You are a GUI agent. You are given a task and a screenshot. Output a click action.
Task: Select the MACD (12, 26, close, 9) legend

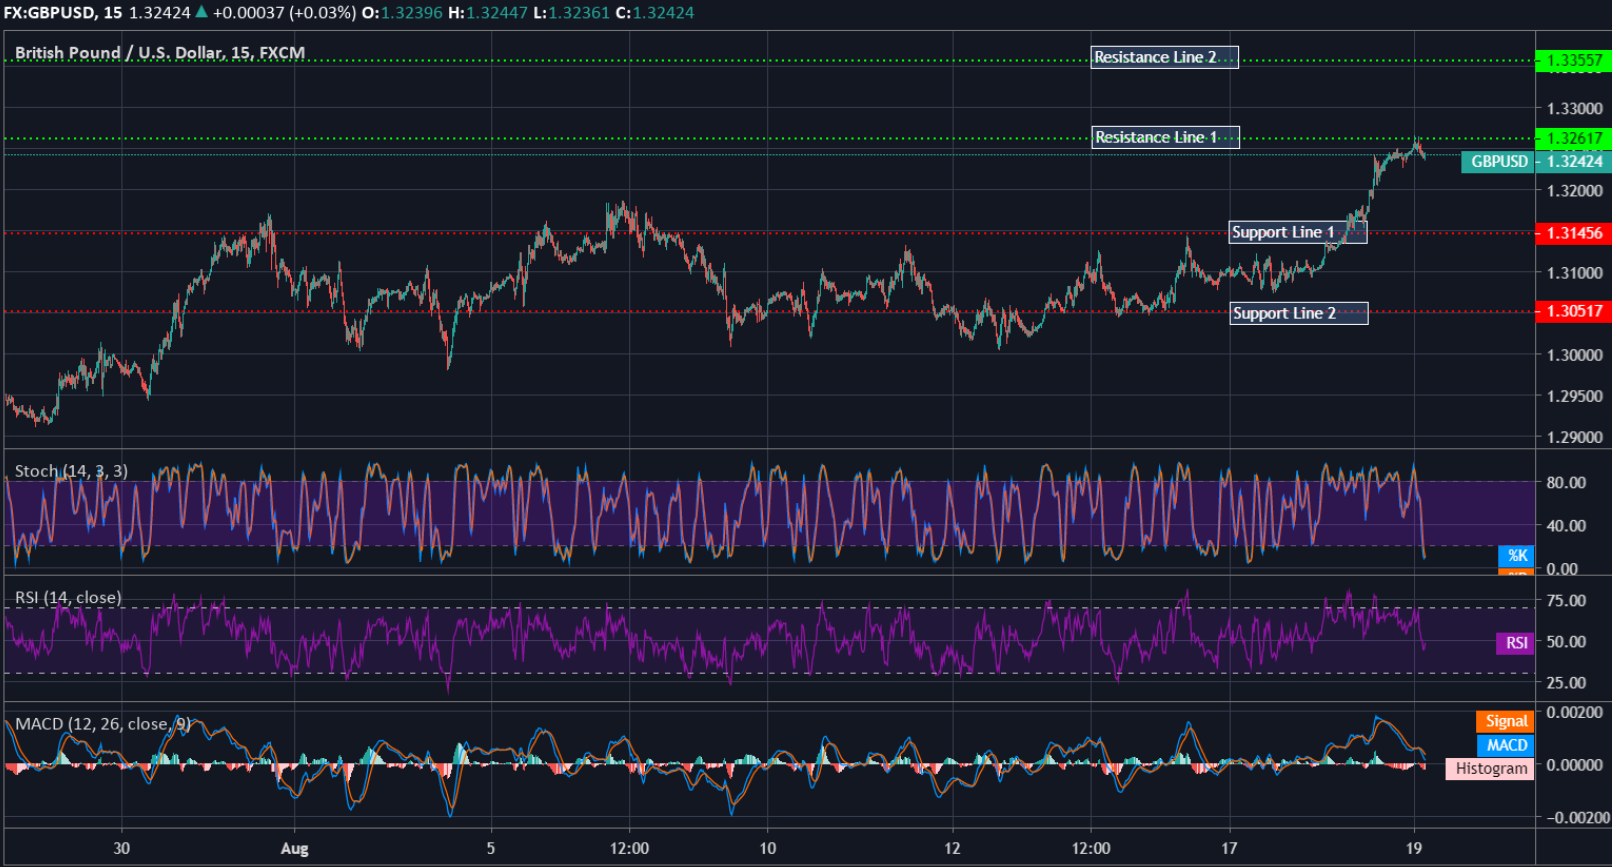[x=103, y=723]
